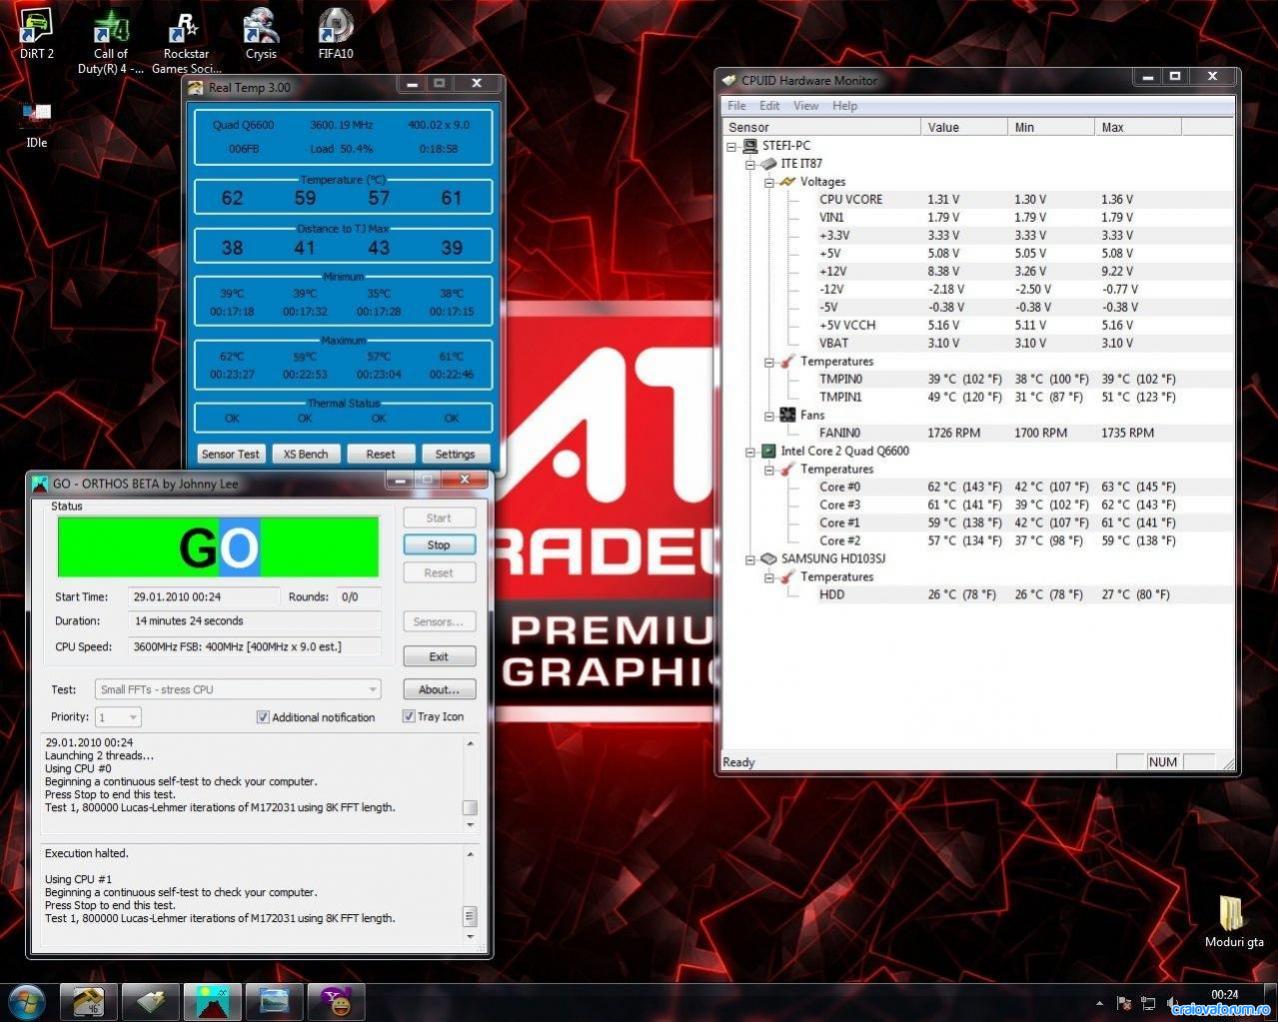Screen dimensions: 1278x1022
Task: Switch to Real Temp via taskbar icon
Action: (x=88, y=1001)
